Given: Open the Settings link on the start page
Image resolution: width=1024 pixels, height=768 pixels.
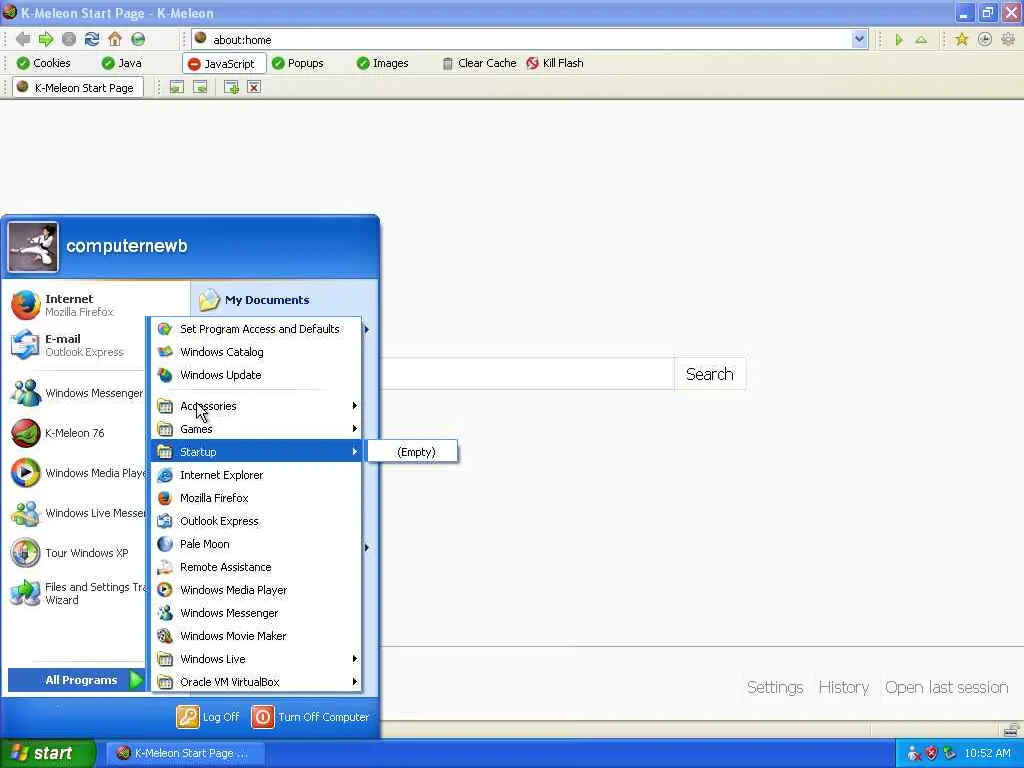Looking at the screenshot, I should [x=775, y=688].
